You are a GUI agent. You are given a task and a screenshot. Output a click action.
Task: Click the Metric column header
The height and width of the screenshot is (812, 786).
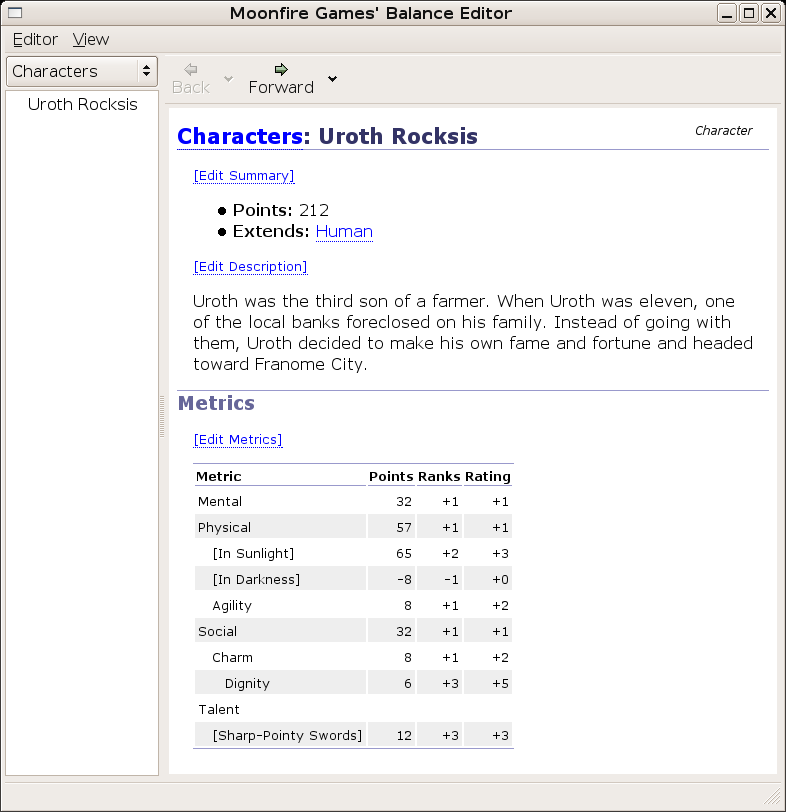tap(219, 476)
